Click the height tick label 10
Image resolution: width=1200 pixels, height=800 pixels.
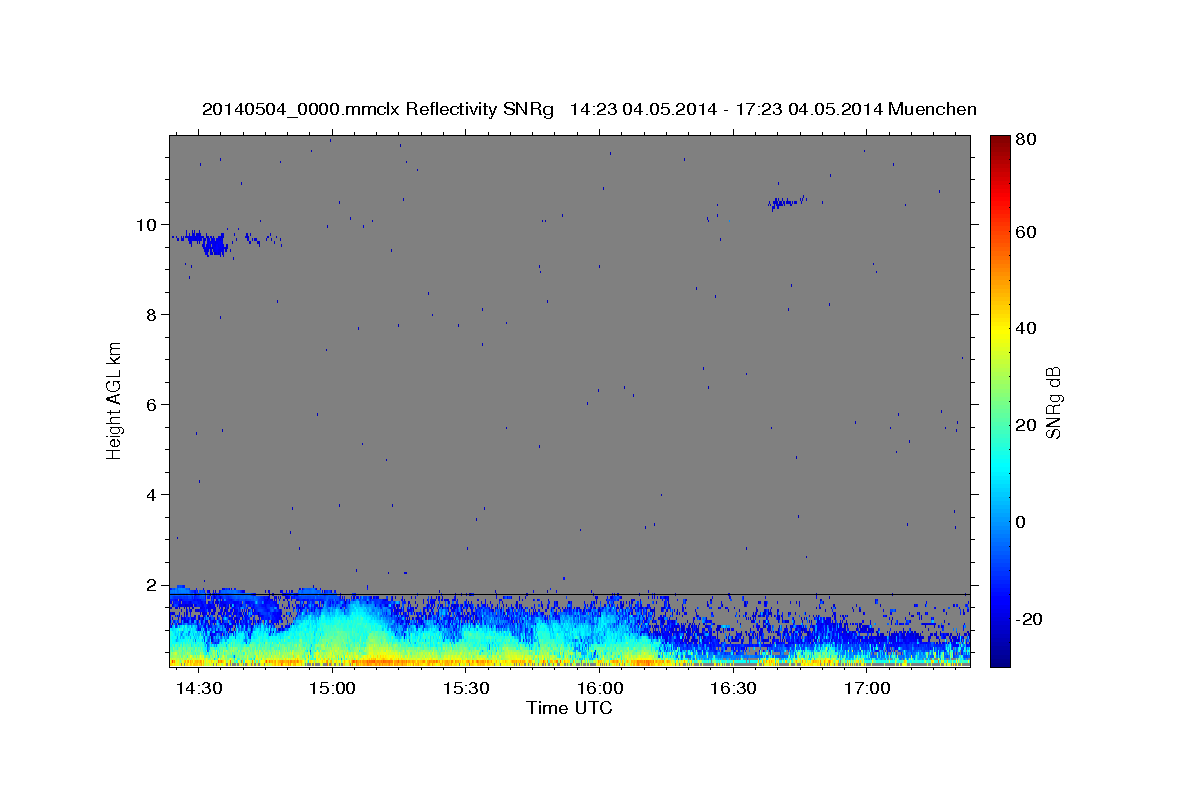pos(148,224)
